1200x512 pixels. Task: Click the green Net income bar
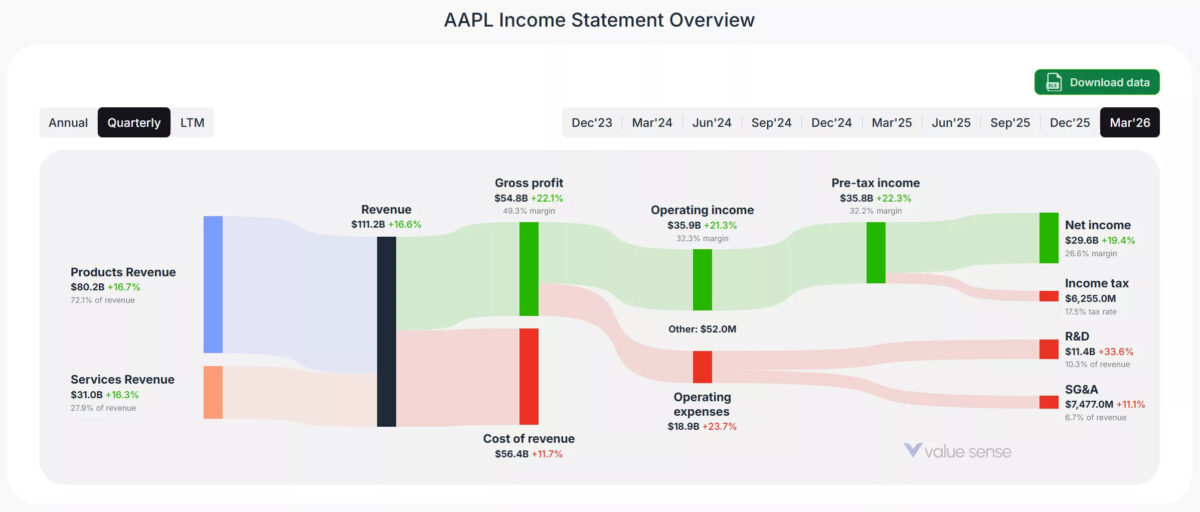[1048, 238]
